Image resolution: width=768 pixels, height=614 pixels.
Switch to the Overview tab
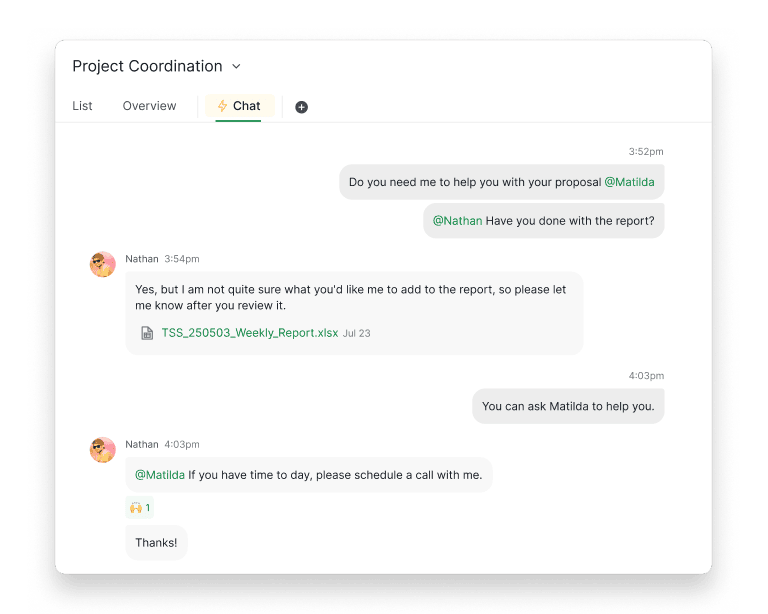(x=149, y=106)
